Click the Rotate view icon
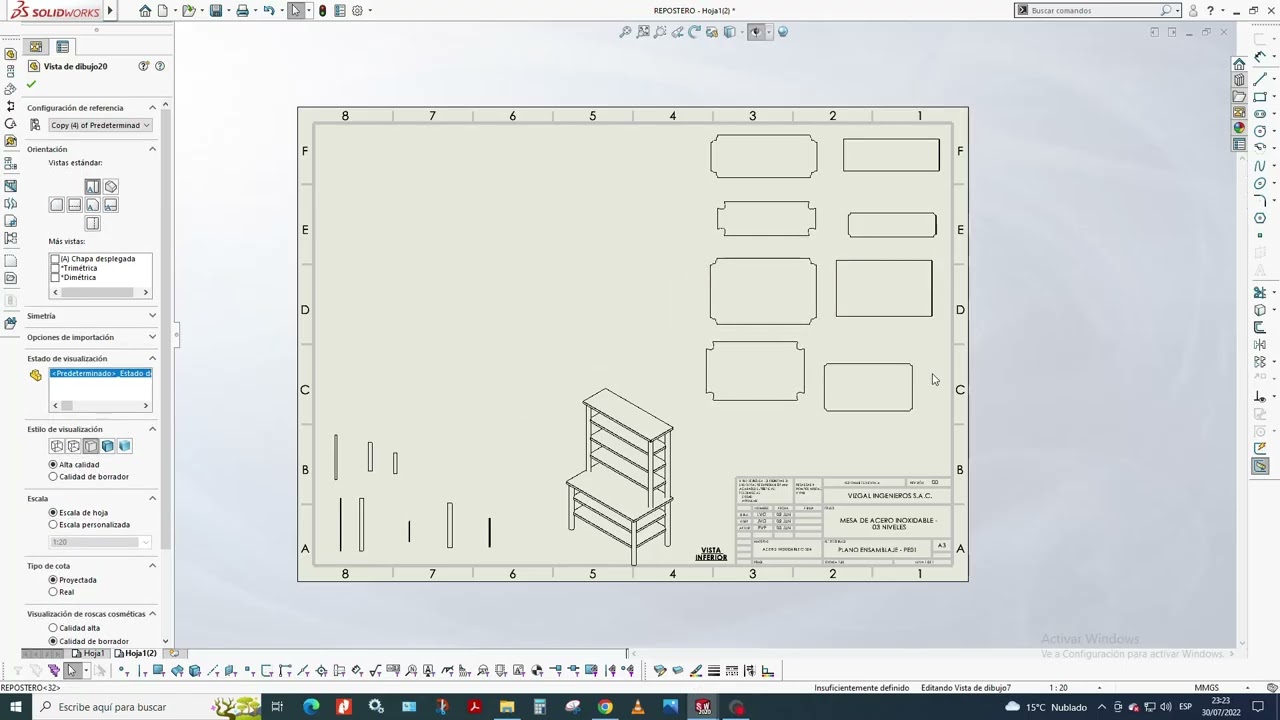The width and height of the screenshot is (1280, 720). click(695, 32)
